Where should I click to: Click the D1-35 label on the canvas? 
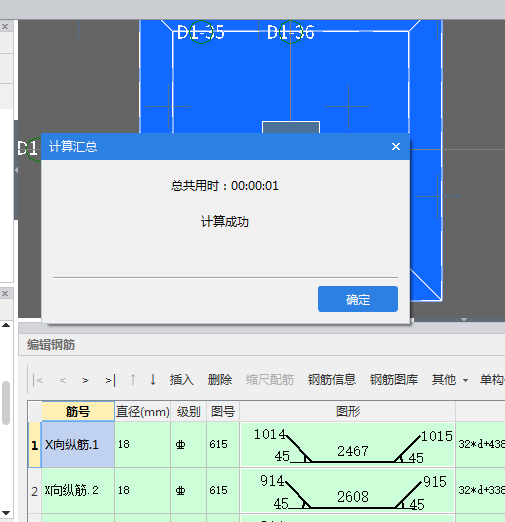[201, 32]
